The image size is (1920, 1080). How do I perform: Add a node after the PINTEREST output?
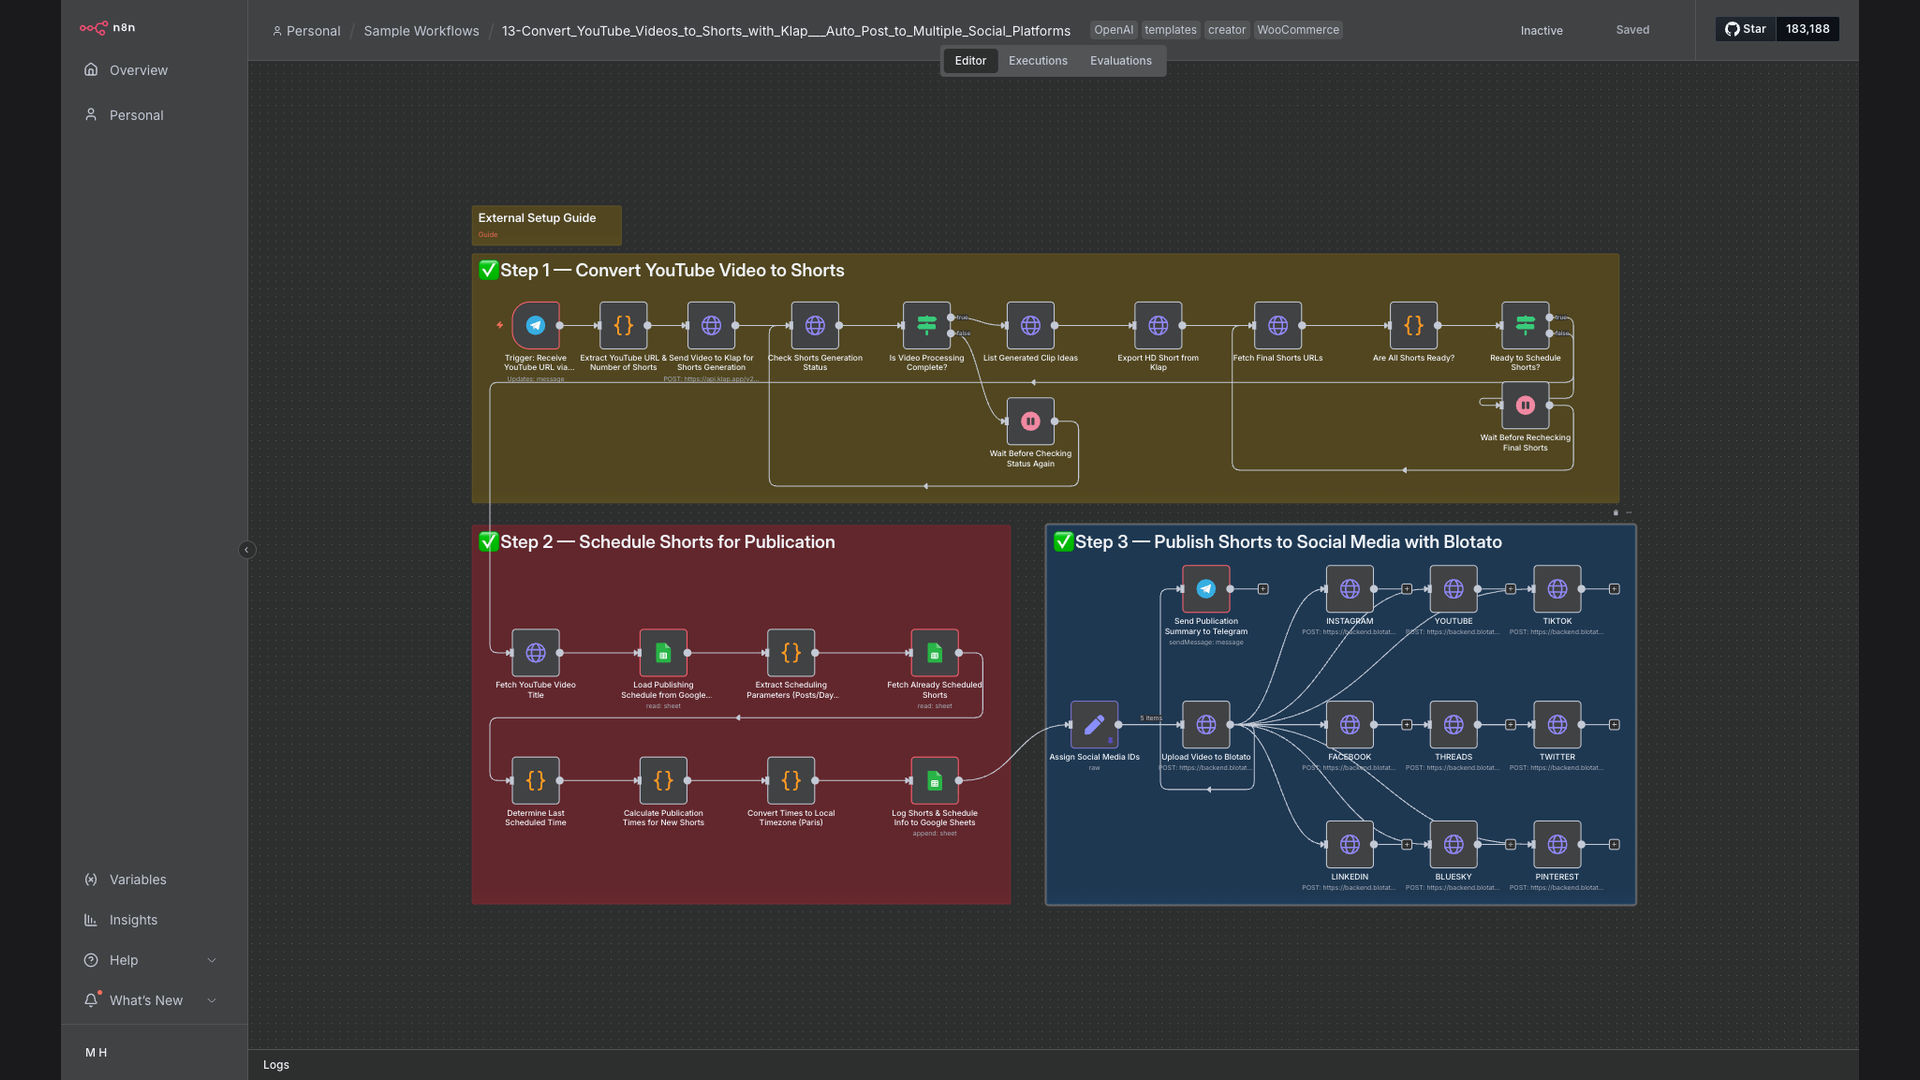coord(1614,845)
